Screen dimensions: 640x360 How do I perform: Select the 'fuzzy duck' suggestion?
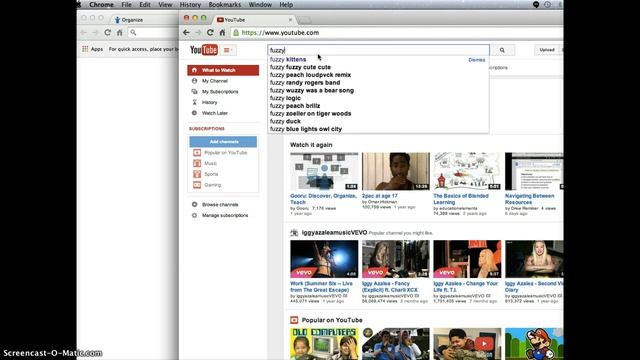378,122
